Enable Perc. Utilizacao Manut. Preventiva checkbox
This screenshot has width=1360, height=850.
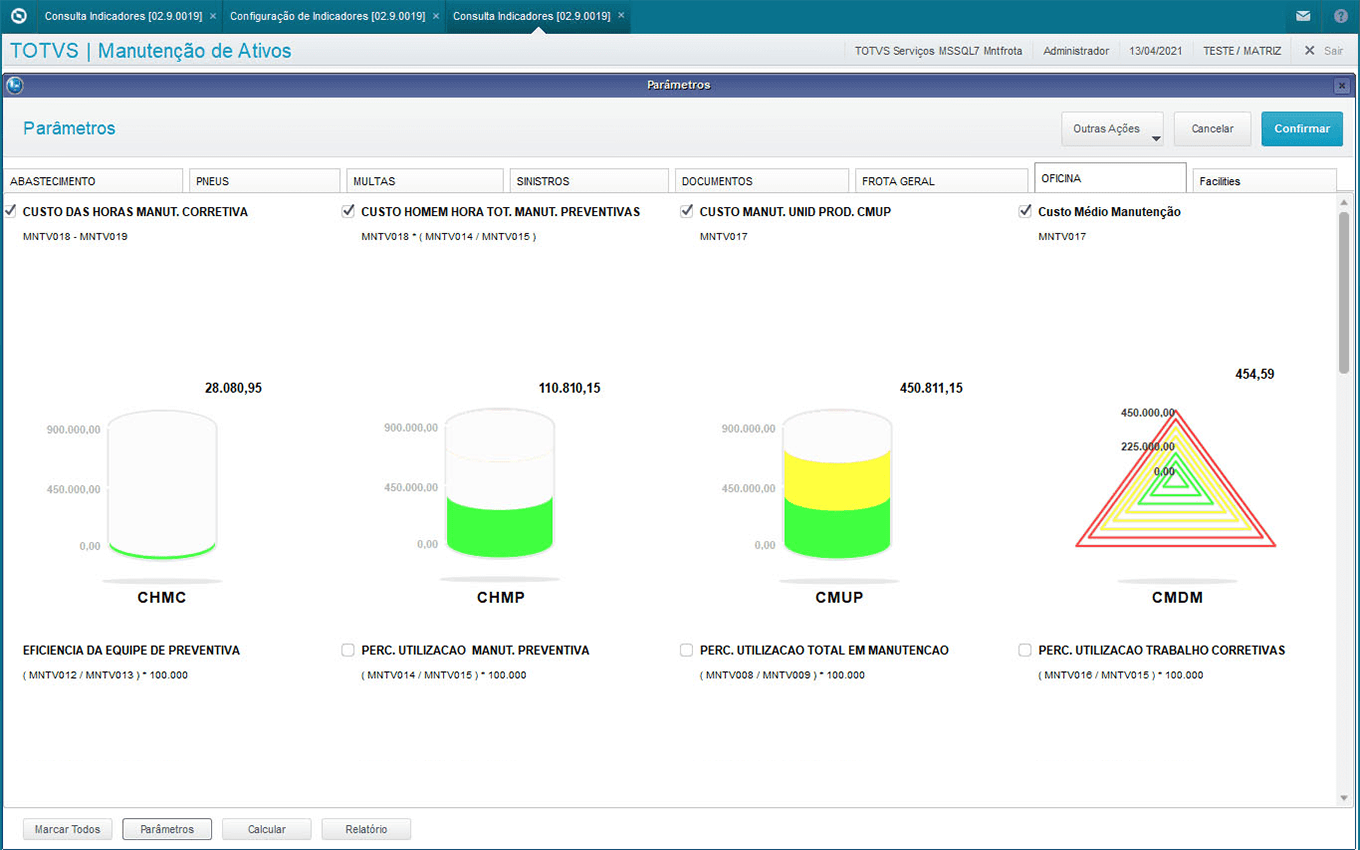(348, 650)
